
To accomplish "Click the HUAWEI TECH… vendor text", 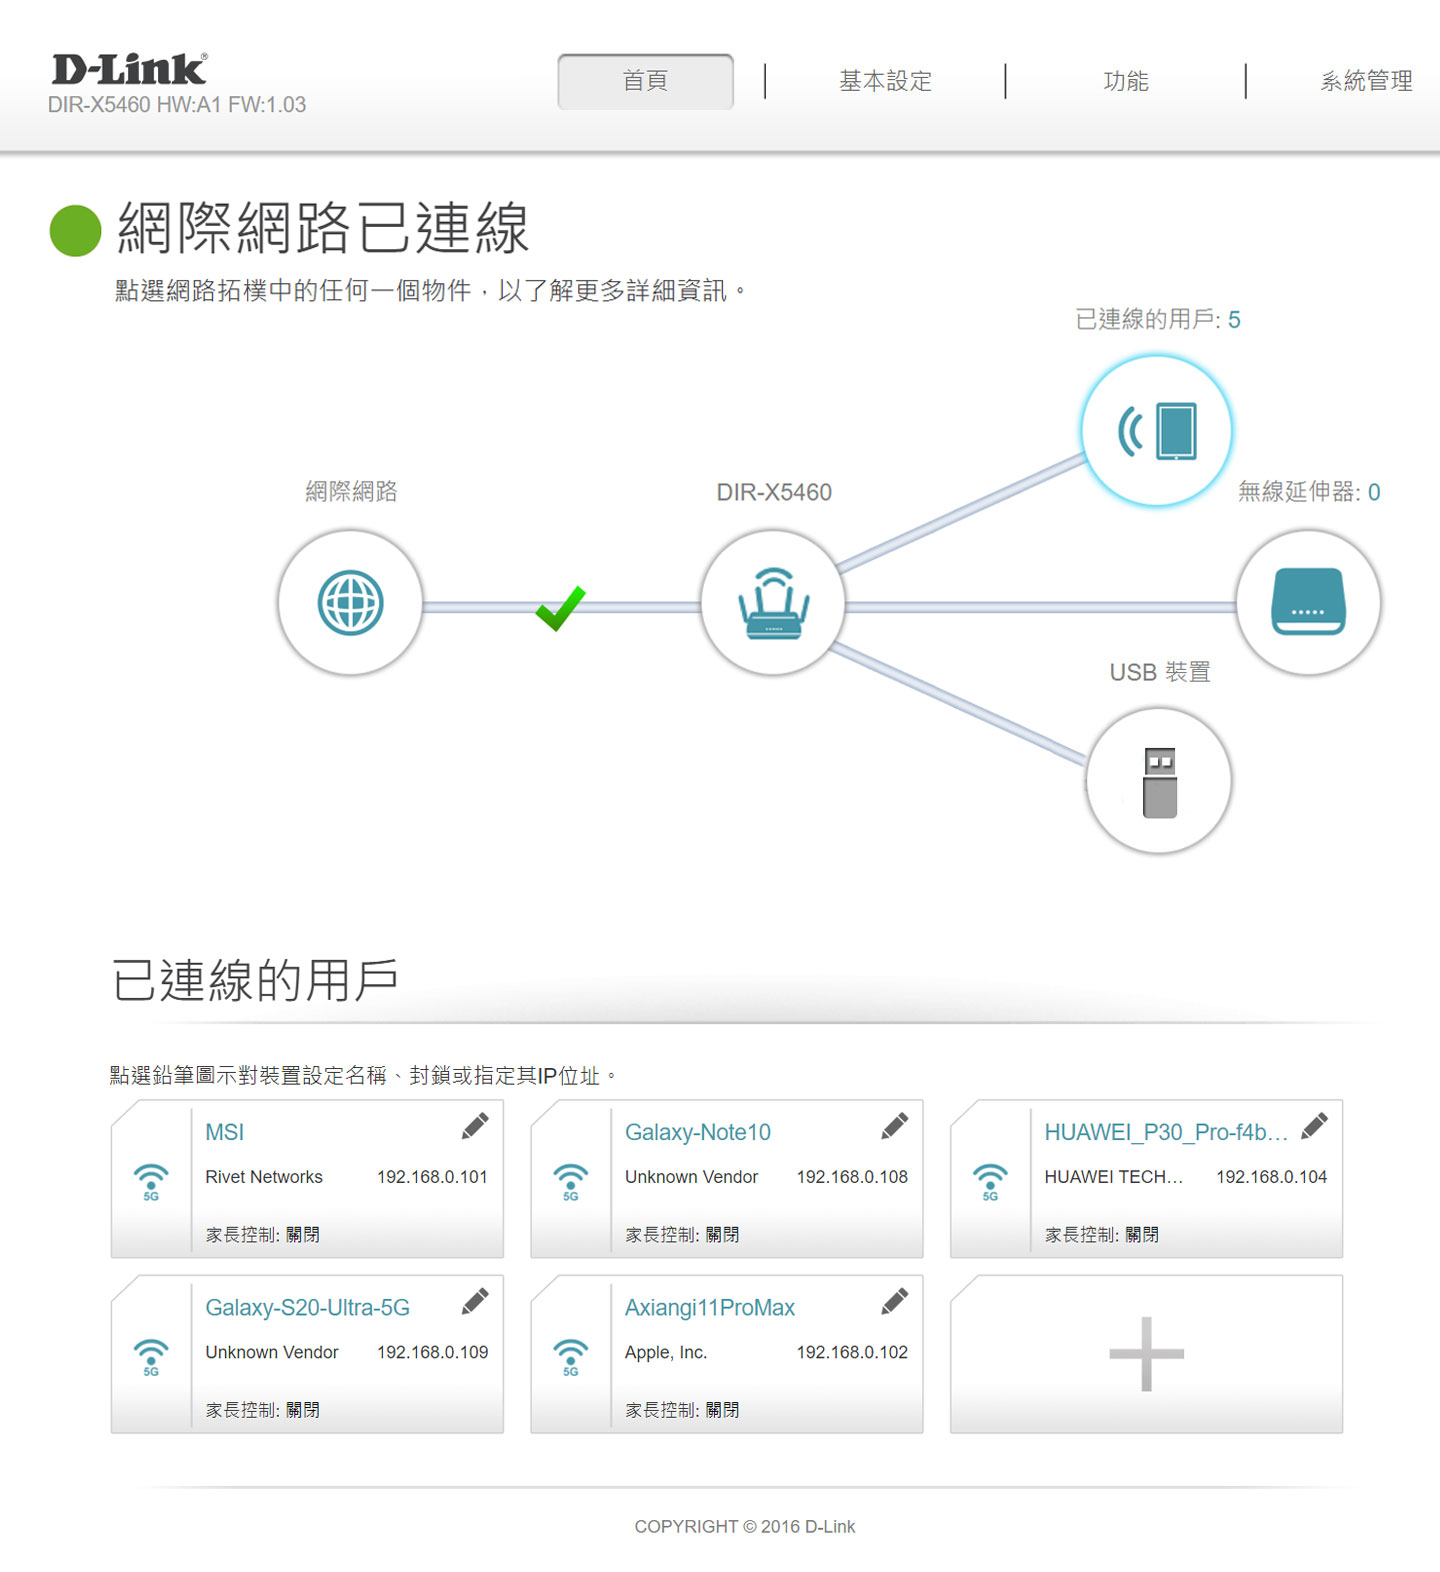I will click(1113, 1177).
